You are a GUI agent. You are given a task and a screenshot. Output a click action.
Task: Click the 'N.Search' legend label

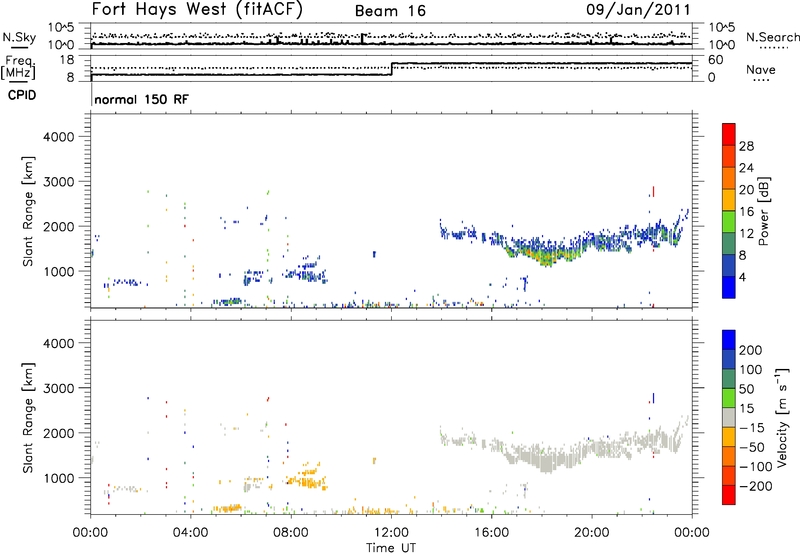click(x=772, y=37)
